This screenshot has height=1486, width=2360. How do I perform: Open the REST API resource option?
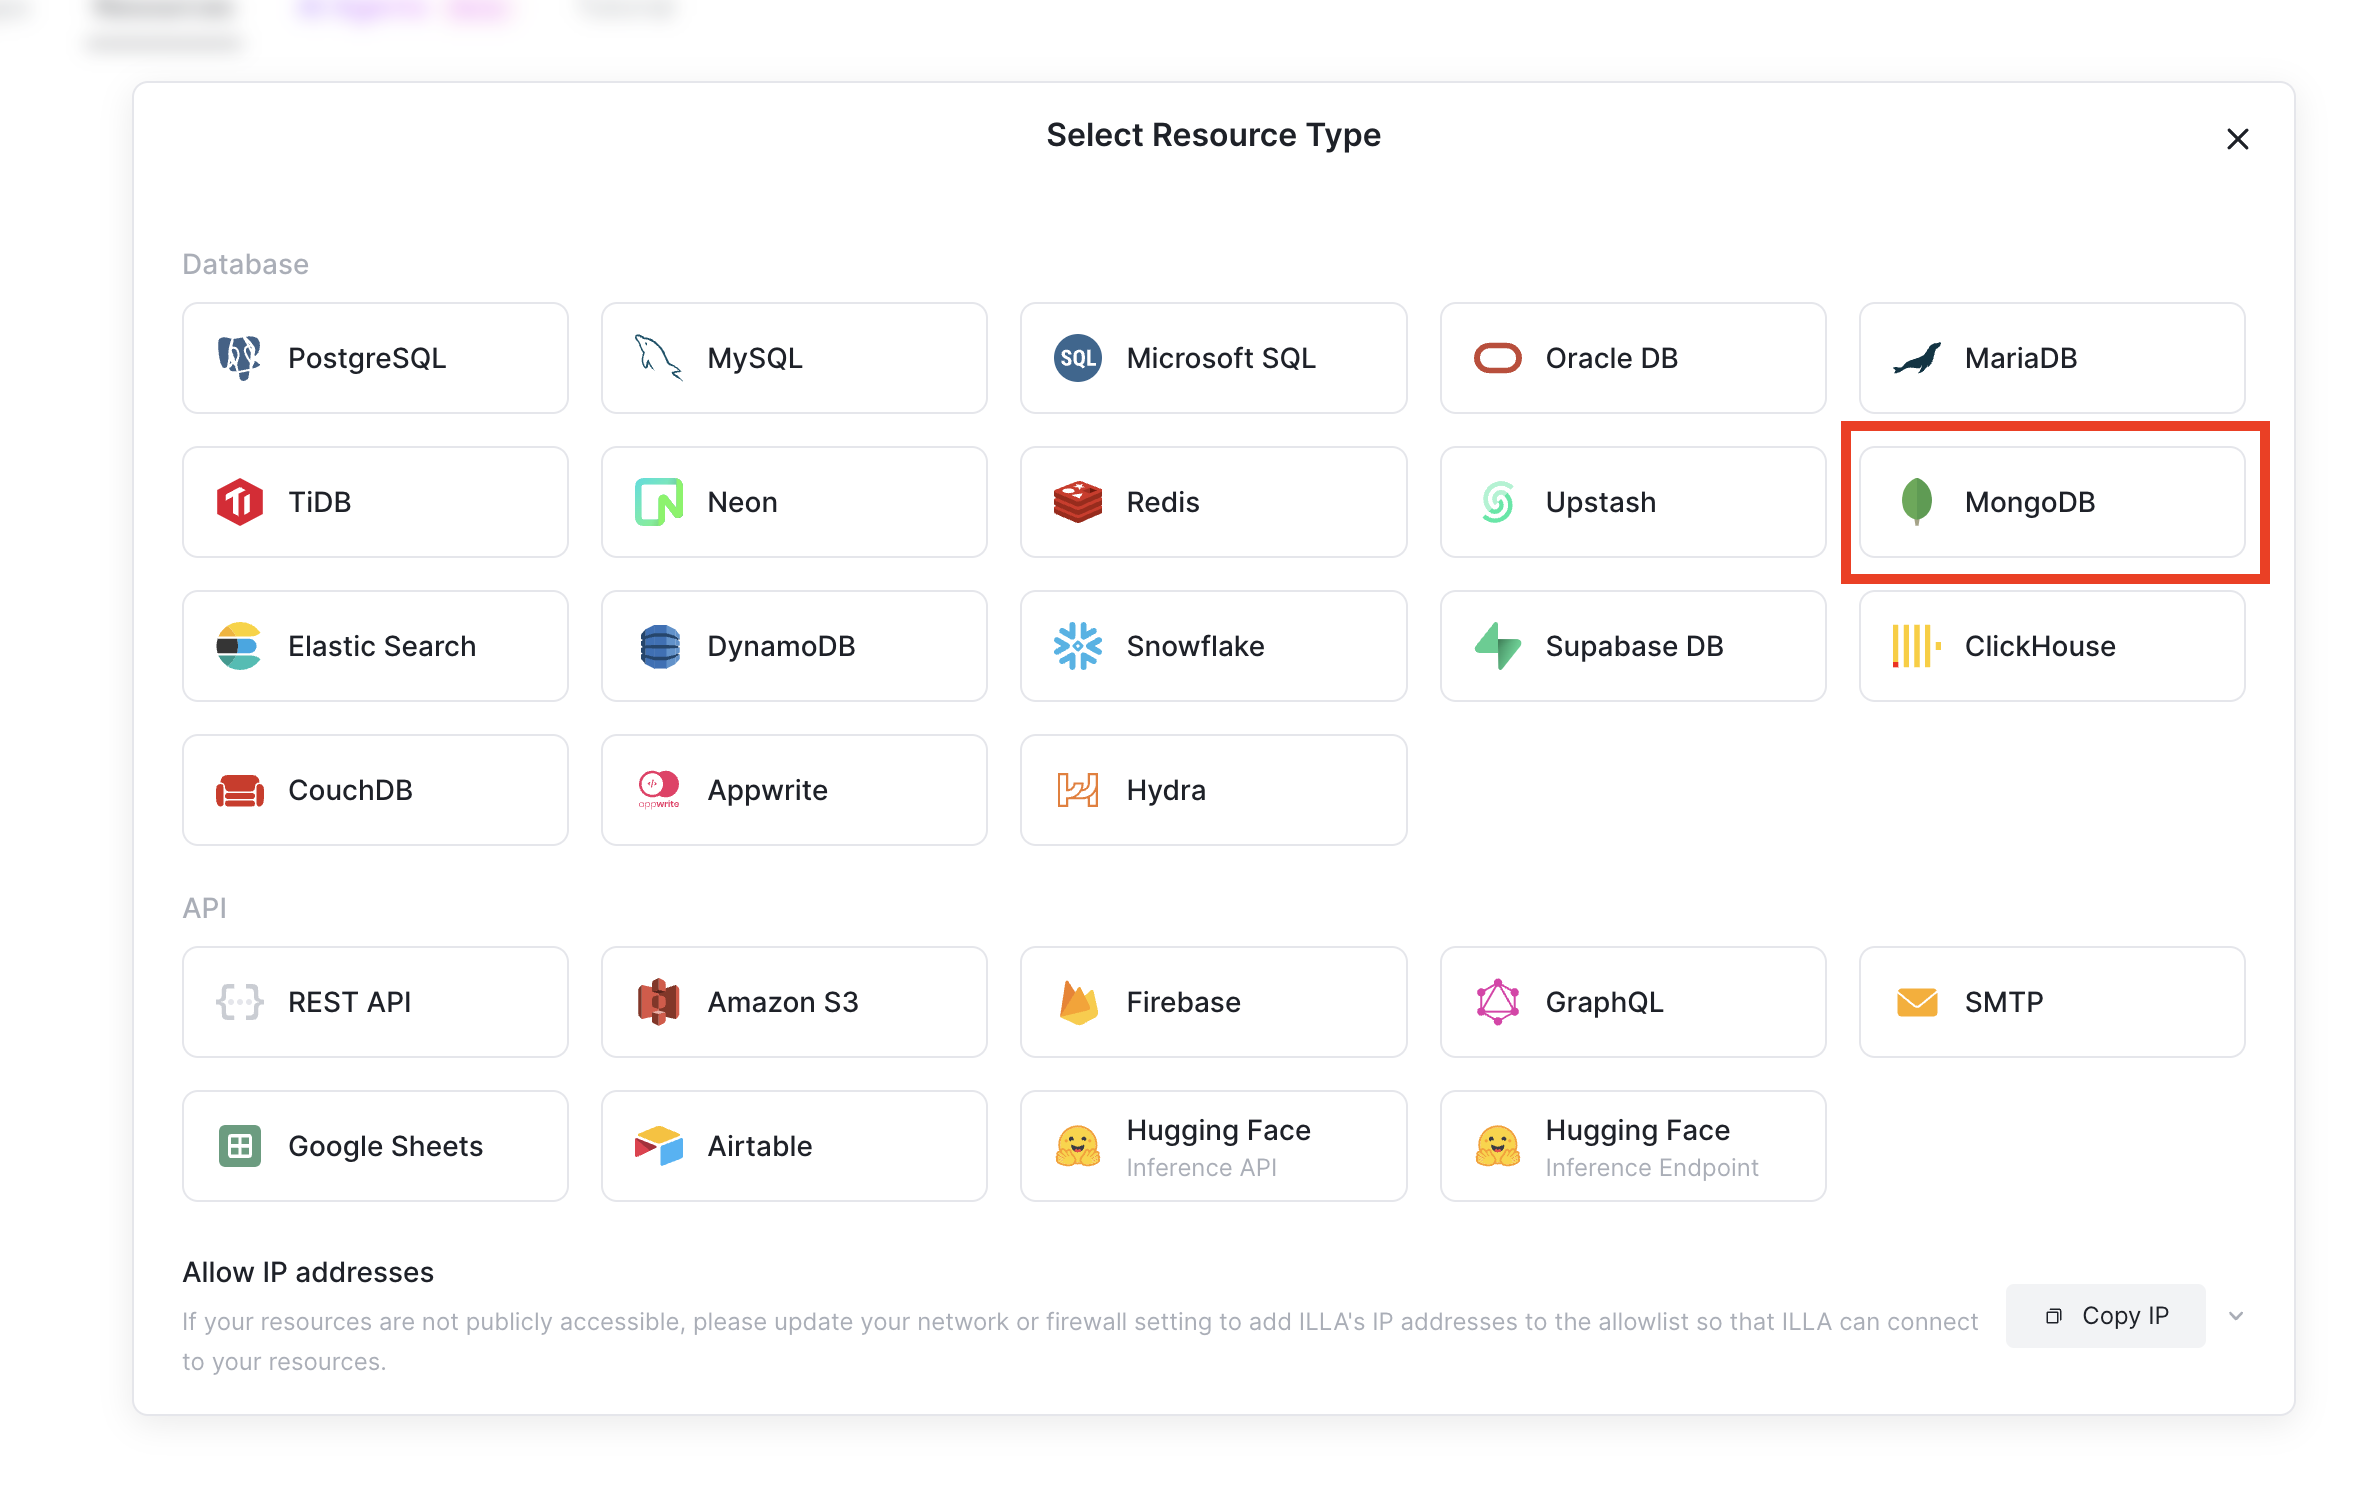(374, 1002)
